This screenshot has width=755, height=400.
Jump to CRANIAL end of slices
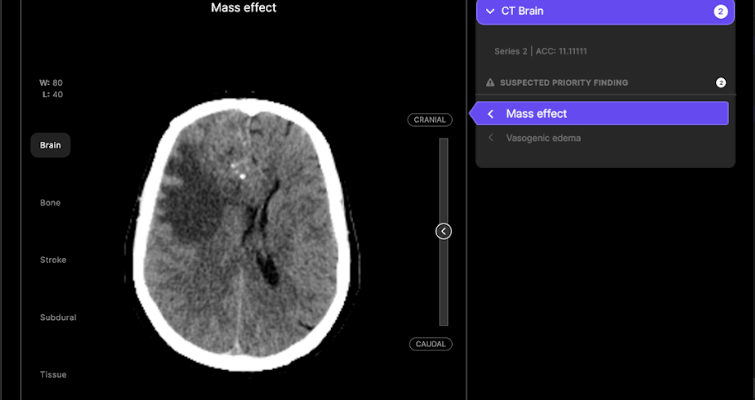pyautogui.click(x=430, y=120)
